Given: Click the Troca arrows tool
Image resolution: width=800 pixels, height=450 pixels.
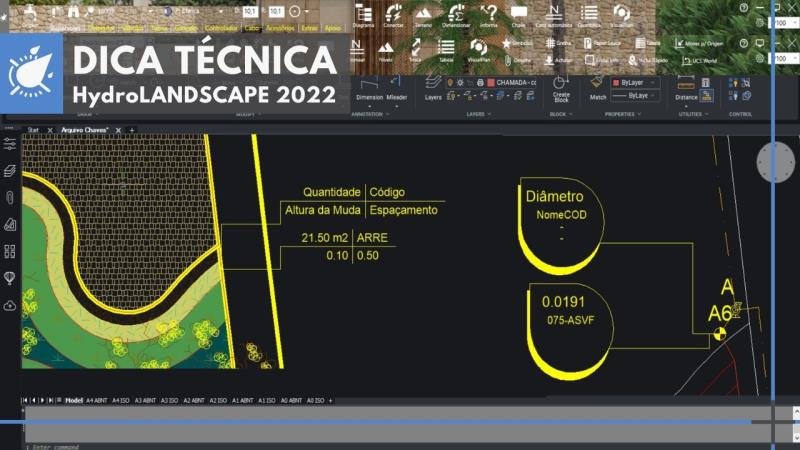Looking at the screenshot, I should coord(415,51).
